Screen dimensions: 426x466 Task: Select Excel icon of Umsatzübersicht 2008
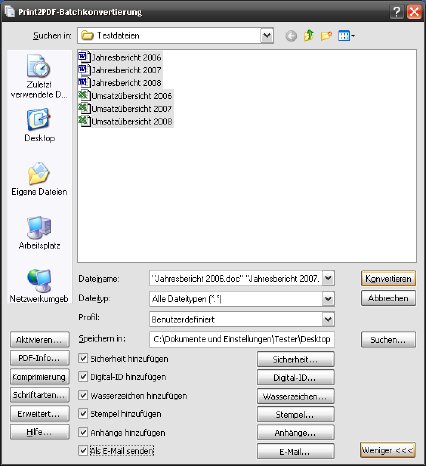click(x=84, y=121)
